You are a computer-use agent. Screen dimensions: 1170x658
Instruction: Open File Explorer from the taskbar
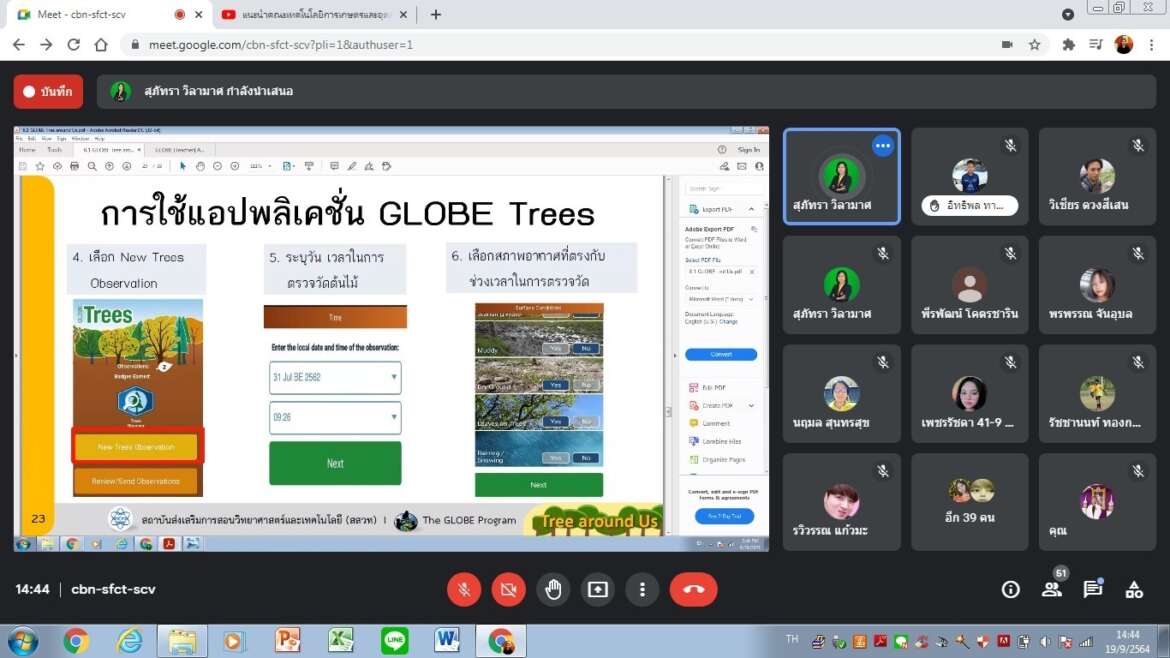[x=182, y=642]
